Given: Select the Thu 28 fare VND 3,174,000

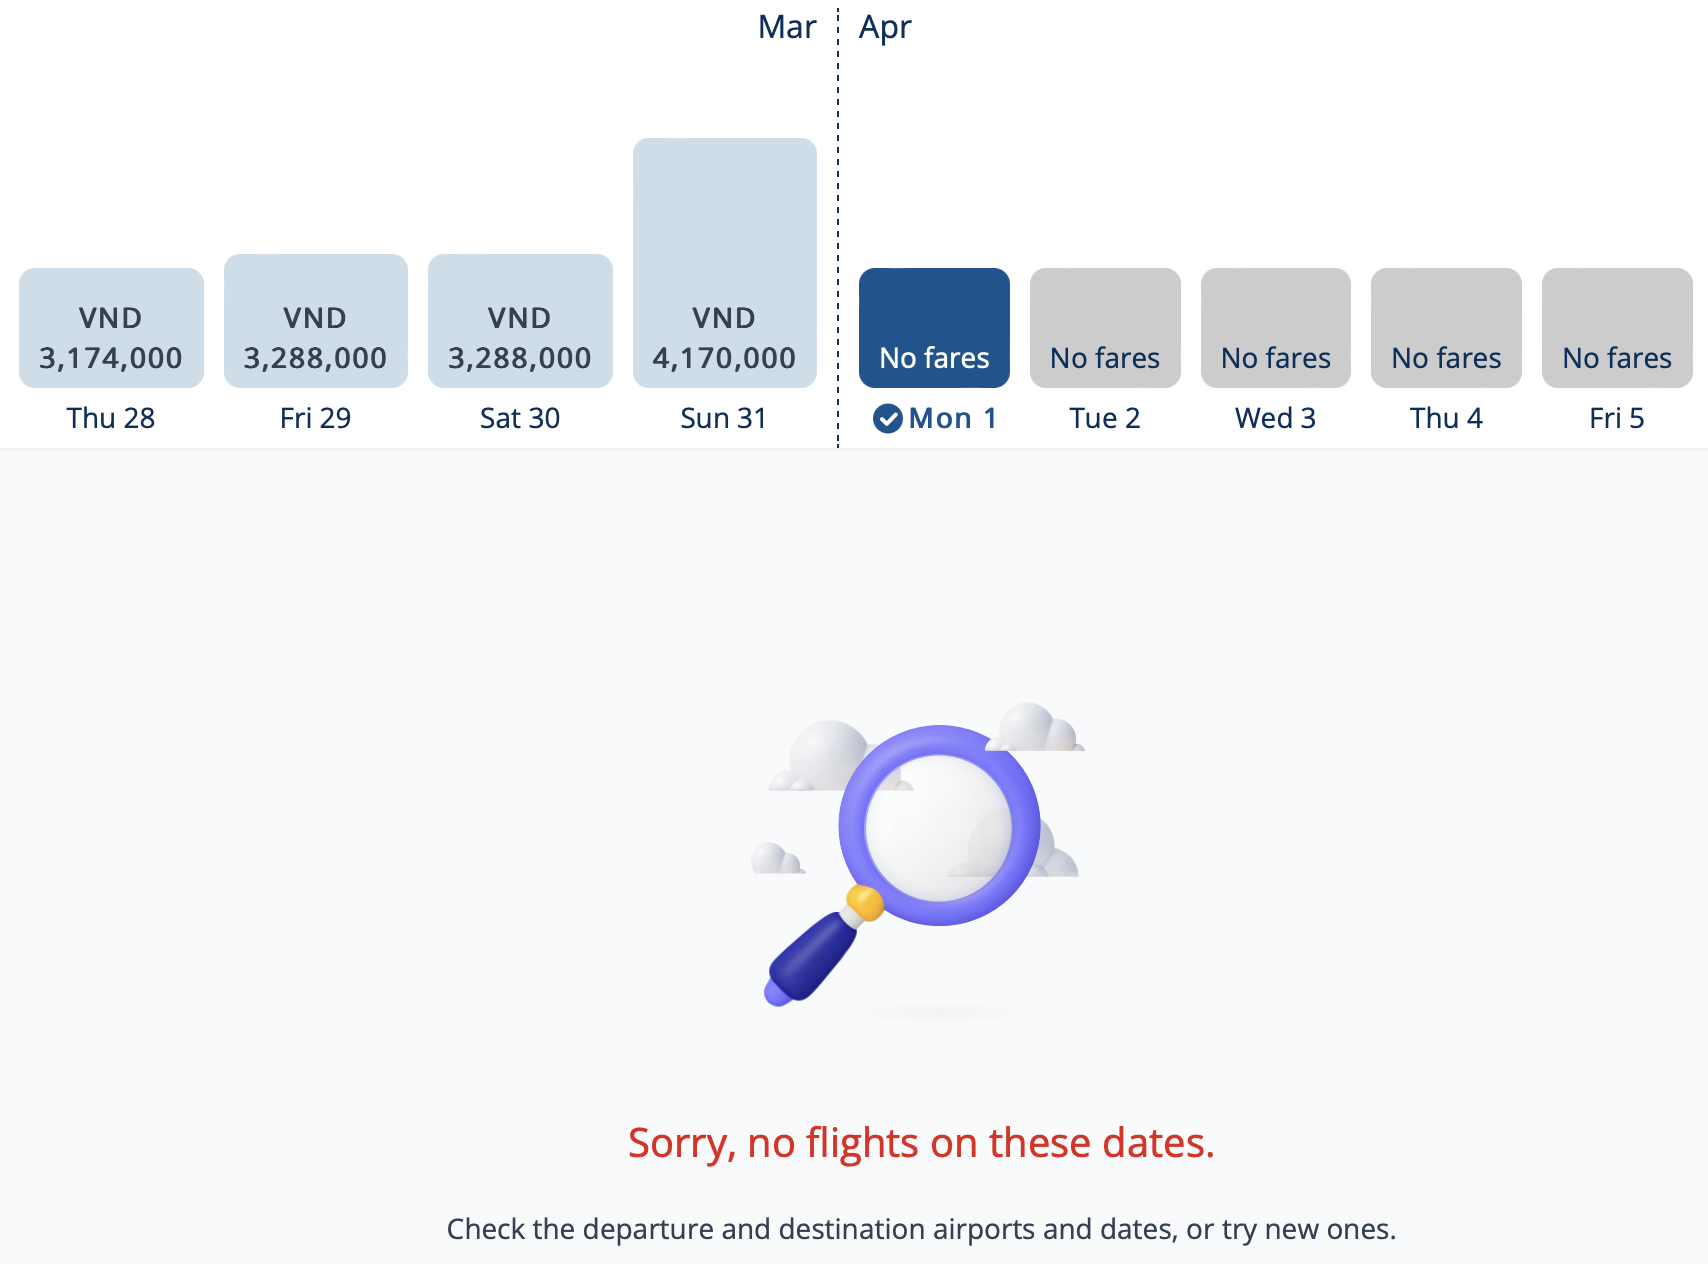Looking at the screenshot, I should click(x=111, y=328).
